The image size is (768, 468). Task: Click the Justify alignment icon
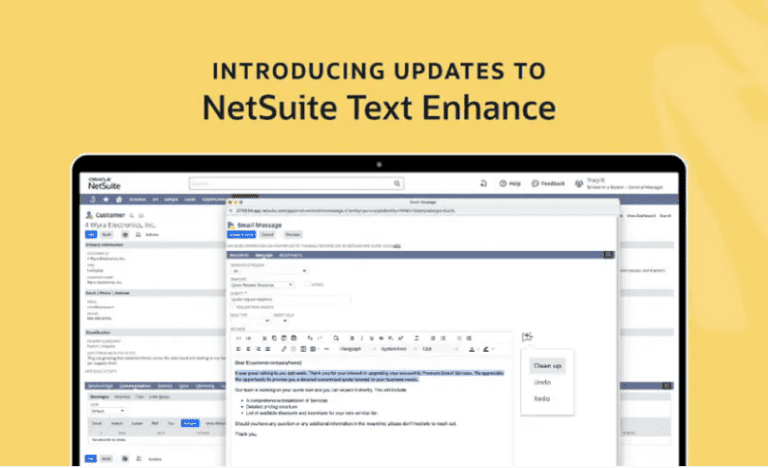coord(267,349)
